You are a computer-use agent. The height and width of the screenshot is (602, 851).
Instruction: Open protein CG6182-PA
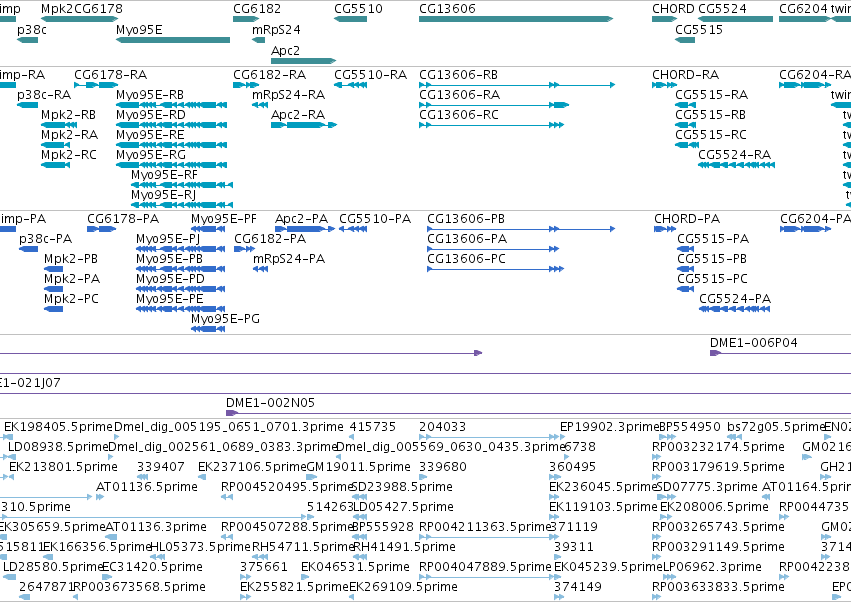click(x=270, y=239)
